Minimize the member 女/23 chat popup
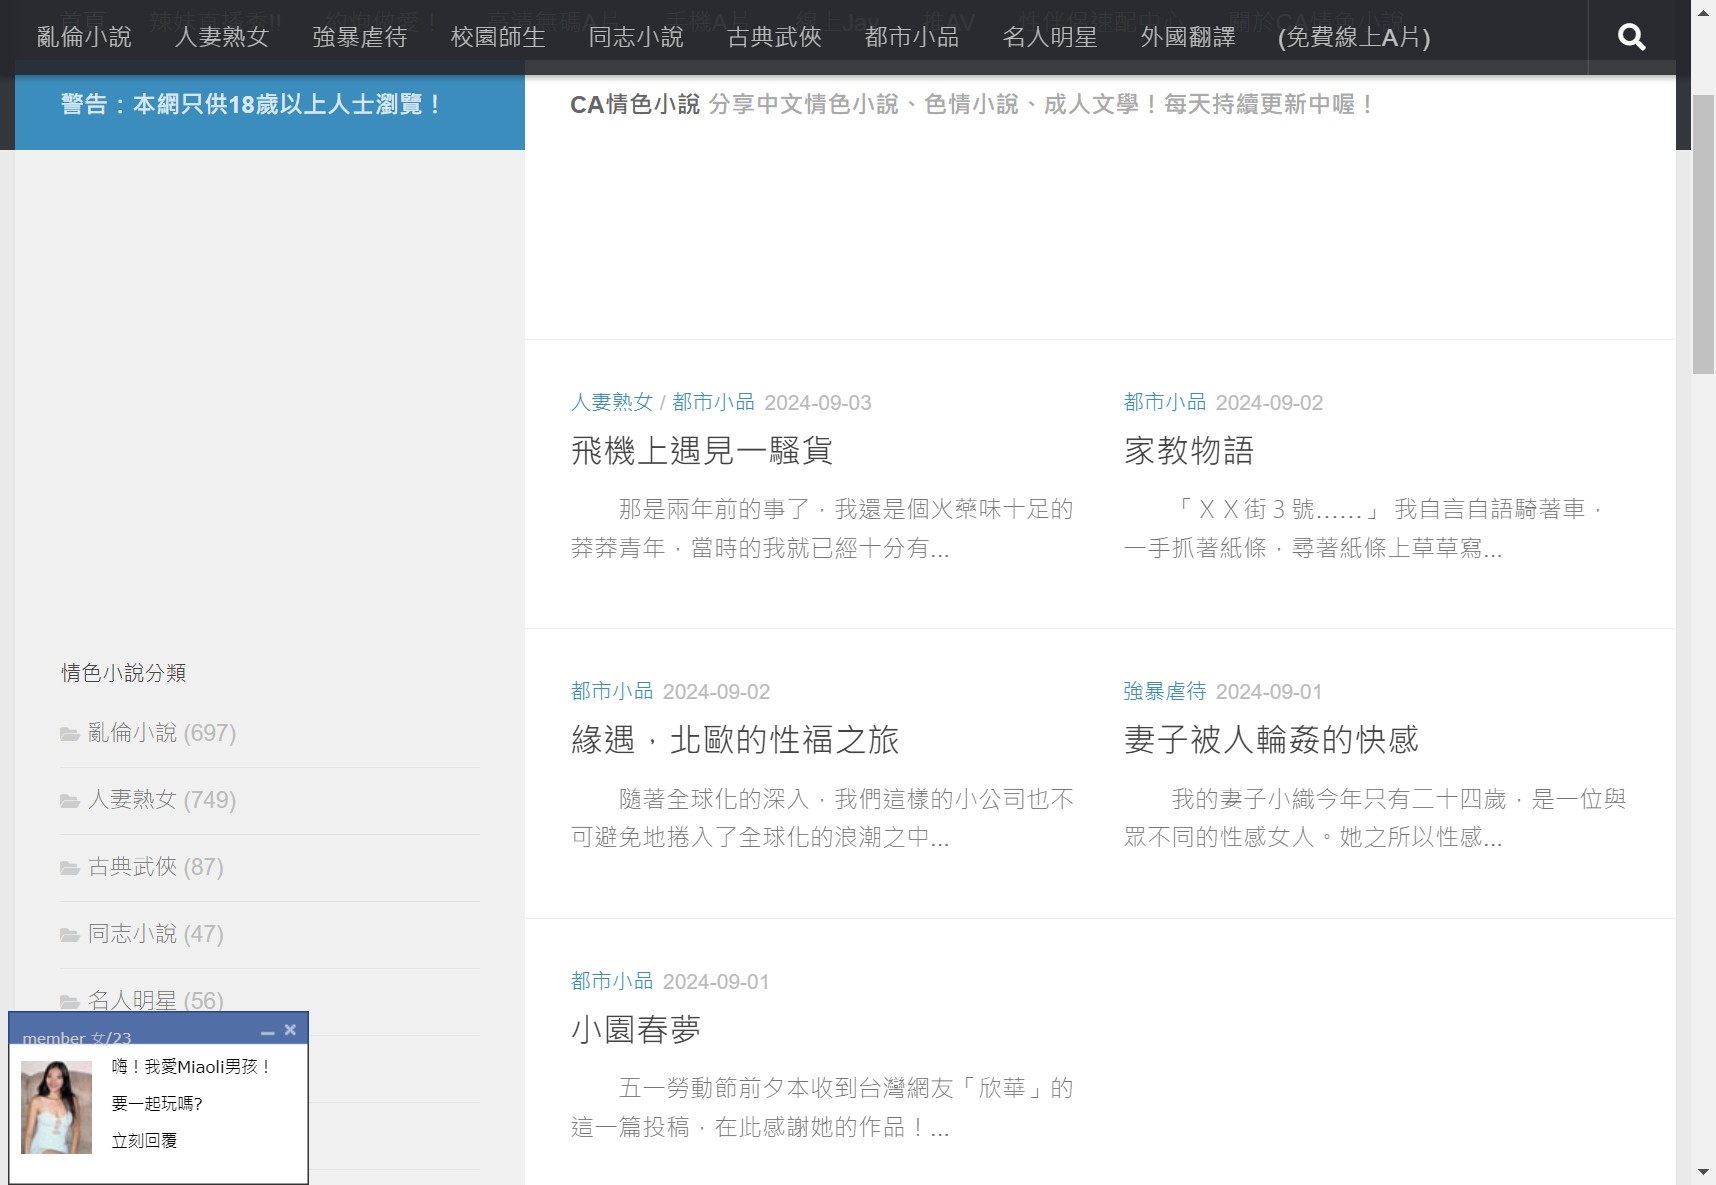 pos(267,1030)
